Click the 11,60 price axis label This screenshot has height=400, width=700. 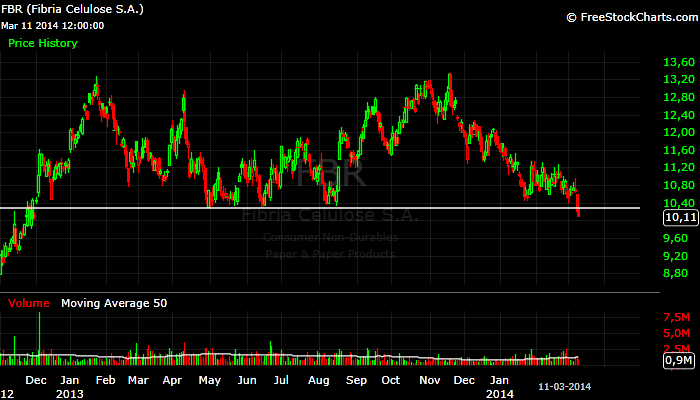[x=679, y=150]
